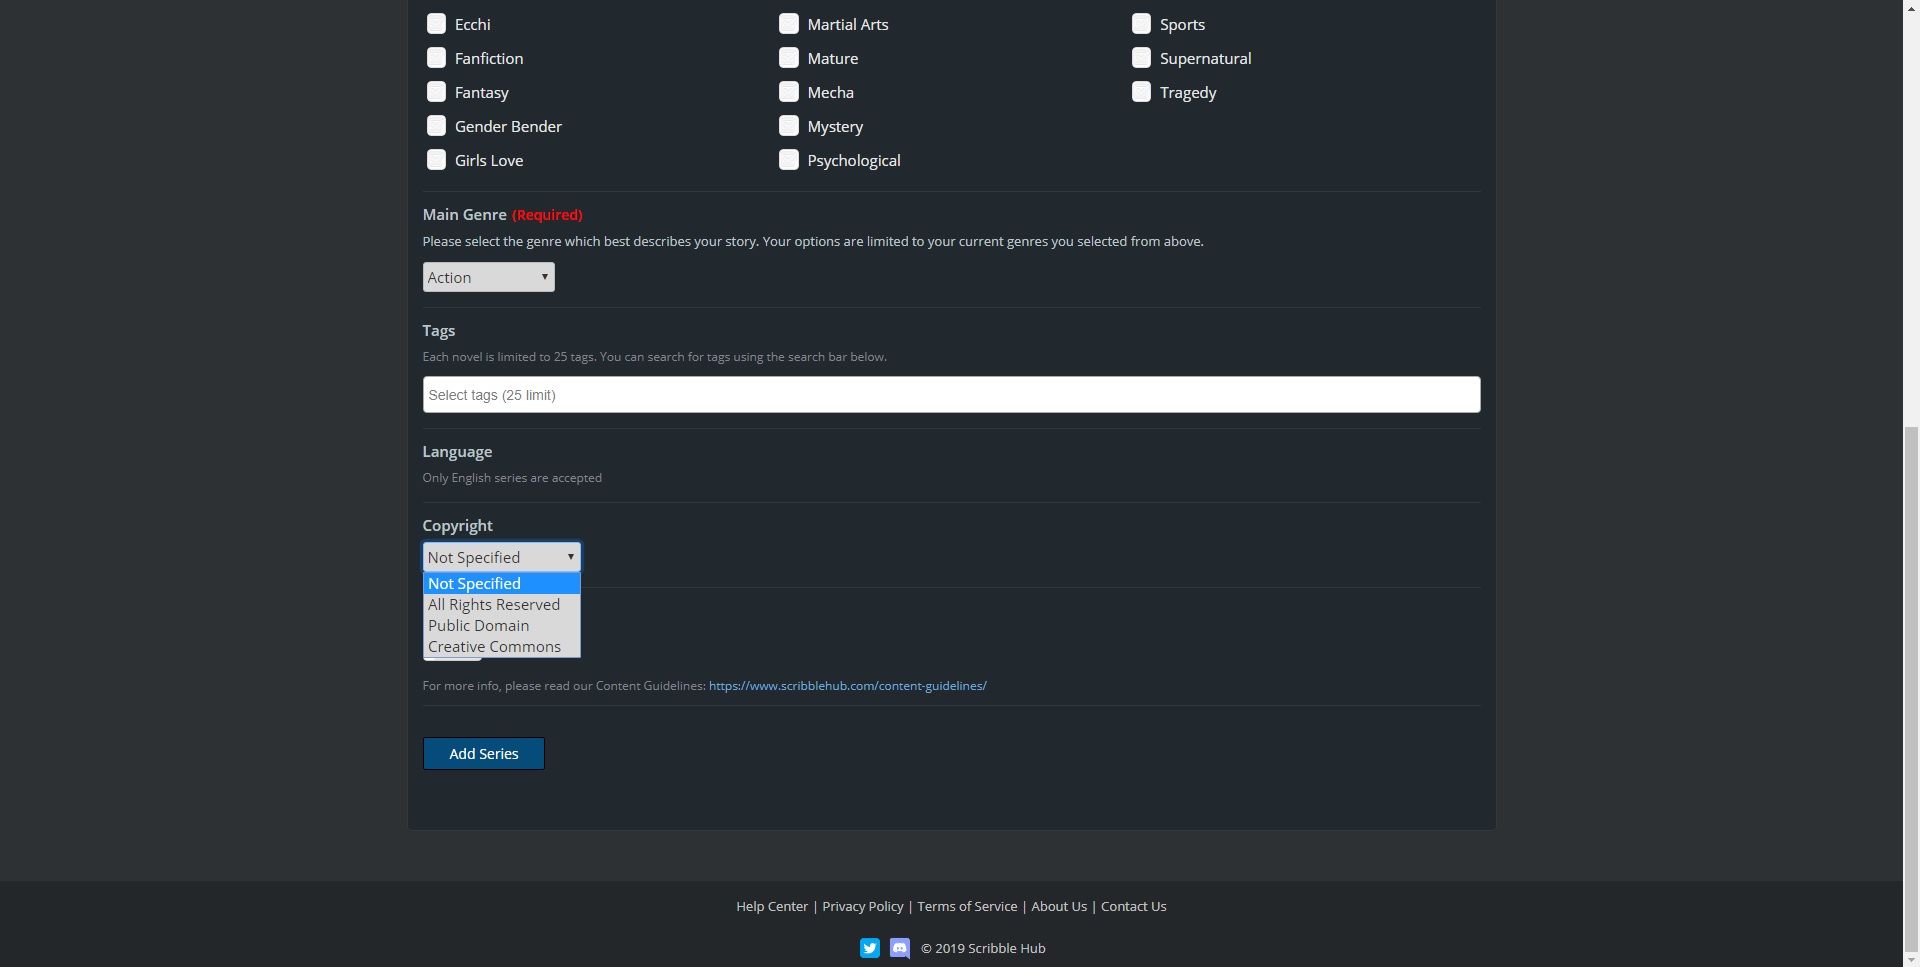Select Public Domain from copyright list
Screen dimensions: 1920x967
click(x=479, y=626)
